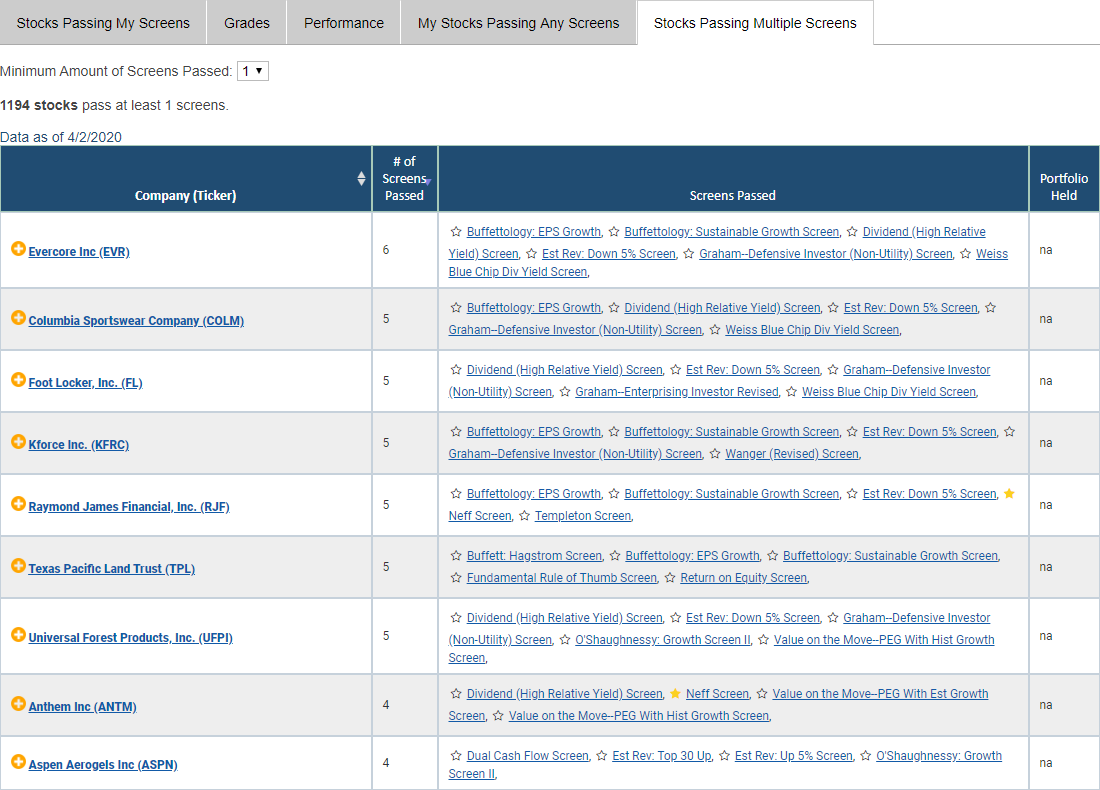Star Buffett: Hagstrom Screen in Texas Pacific row
Screen dimensions: 1100x790
click(456, 556)
